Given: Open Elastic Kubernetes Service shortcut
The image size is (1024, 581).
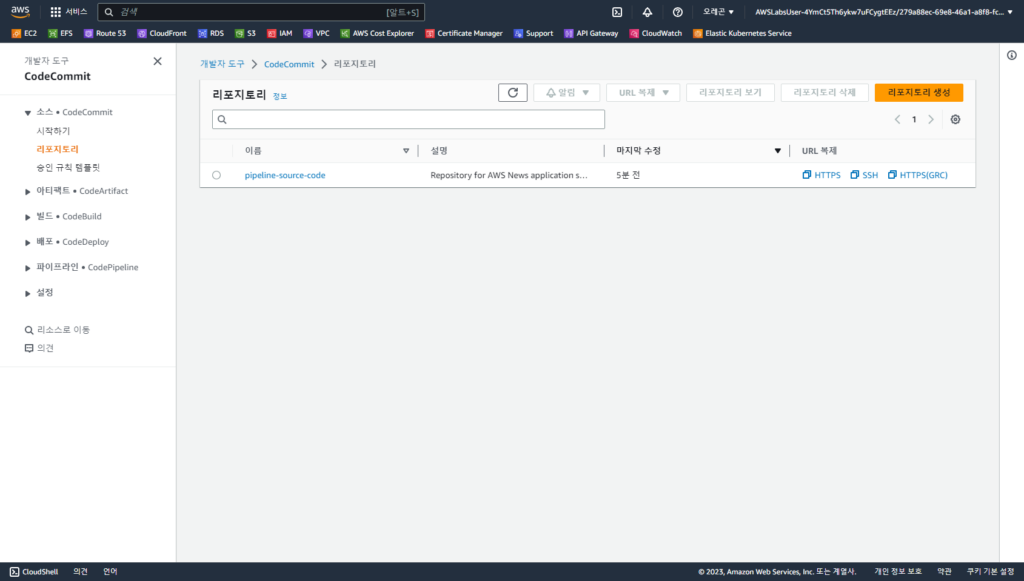Looking at the screenshot, I should (x=743, y=33).
